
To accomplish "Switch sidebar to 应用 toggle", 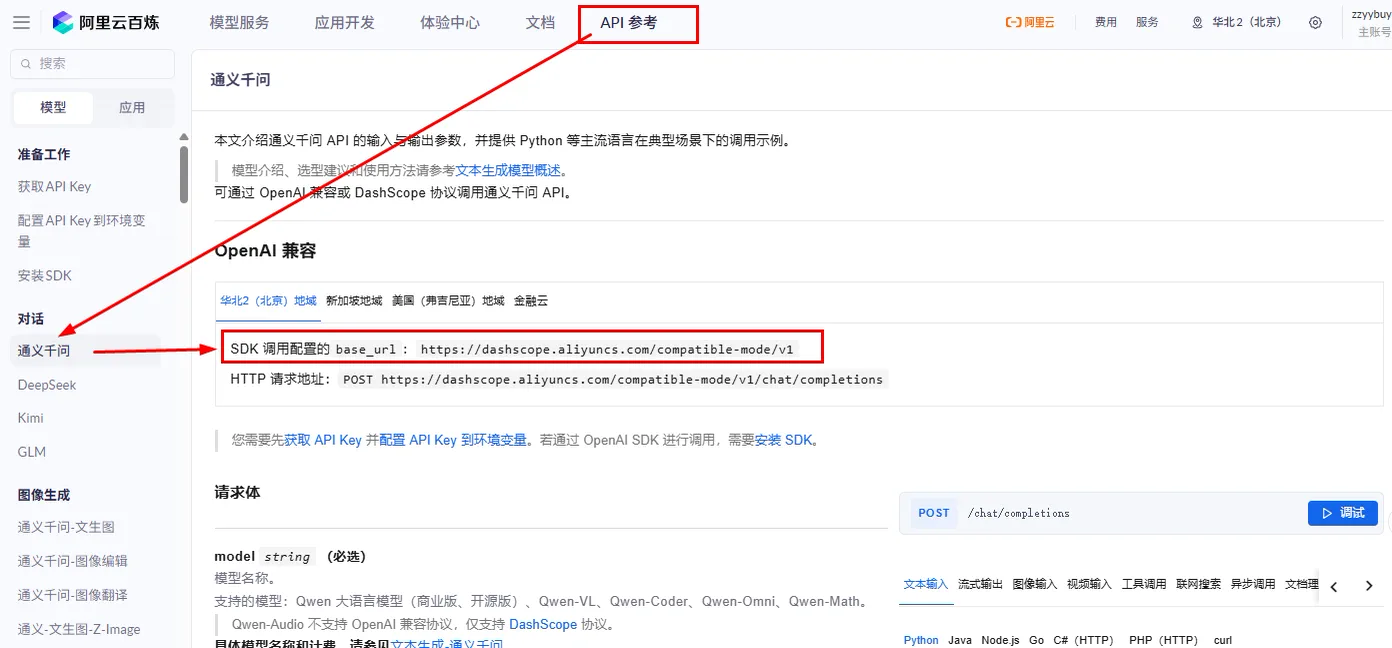I will (x=132, y=107).
